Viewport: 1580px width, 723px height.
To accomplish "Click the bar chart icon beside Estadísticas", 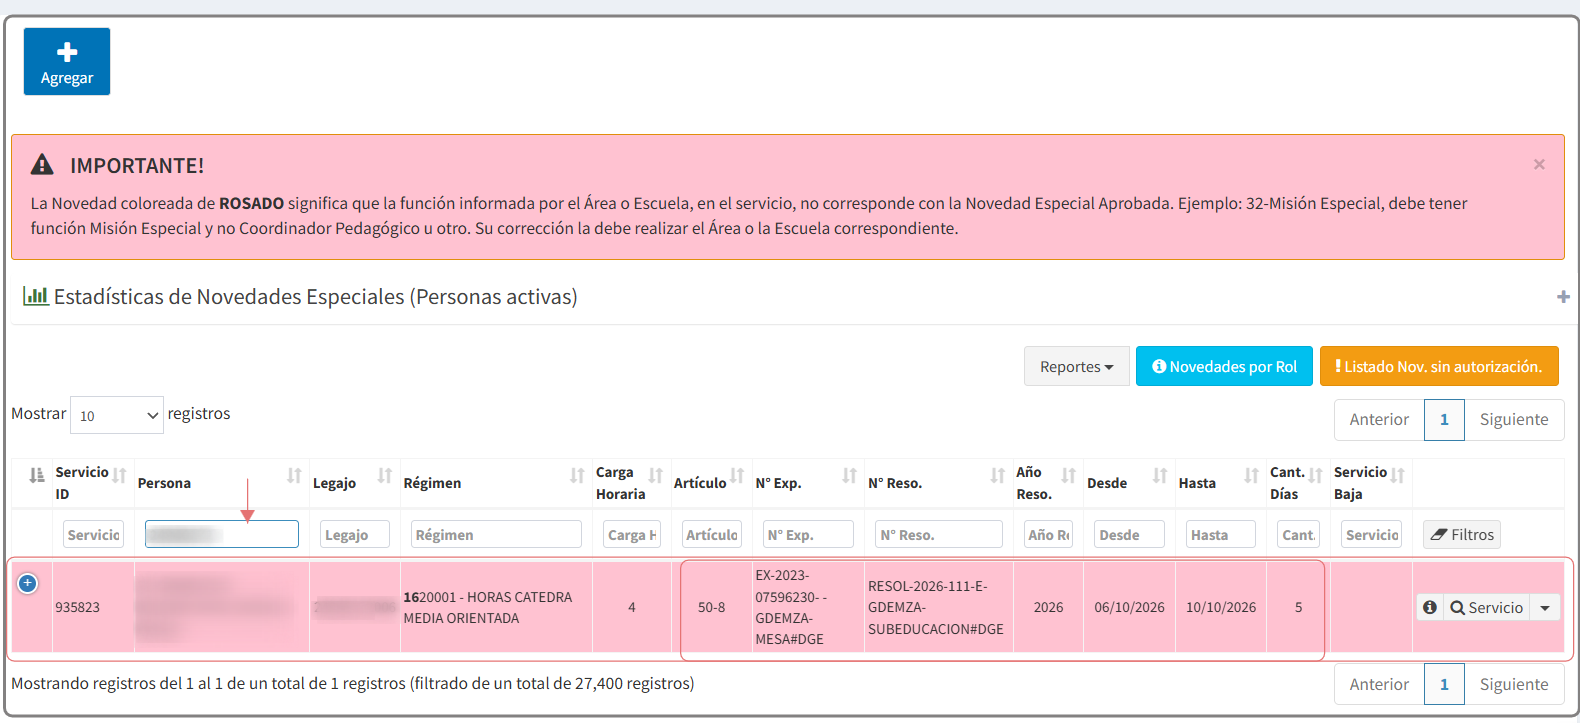I will tap(36, 296).
